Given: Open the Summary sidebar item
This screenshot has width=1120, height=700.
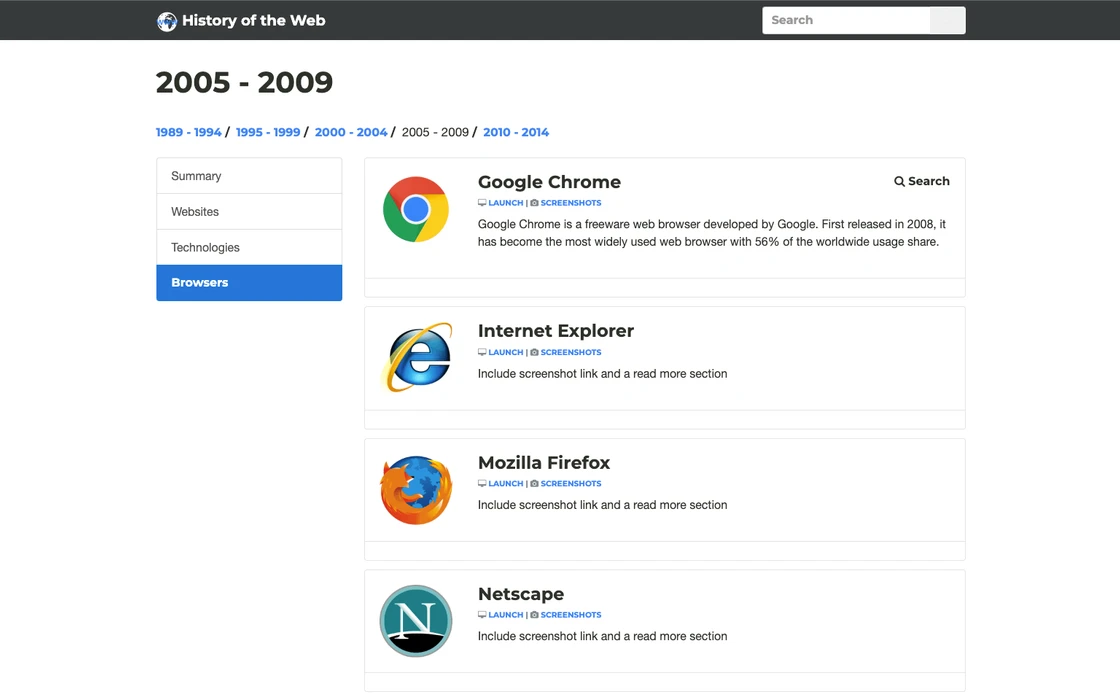Looking at the screenshot, I should [249, 176].
